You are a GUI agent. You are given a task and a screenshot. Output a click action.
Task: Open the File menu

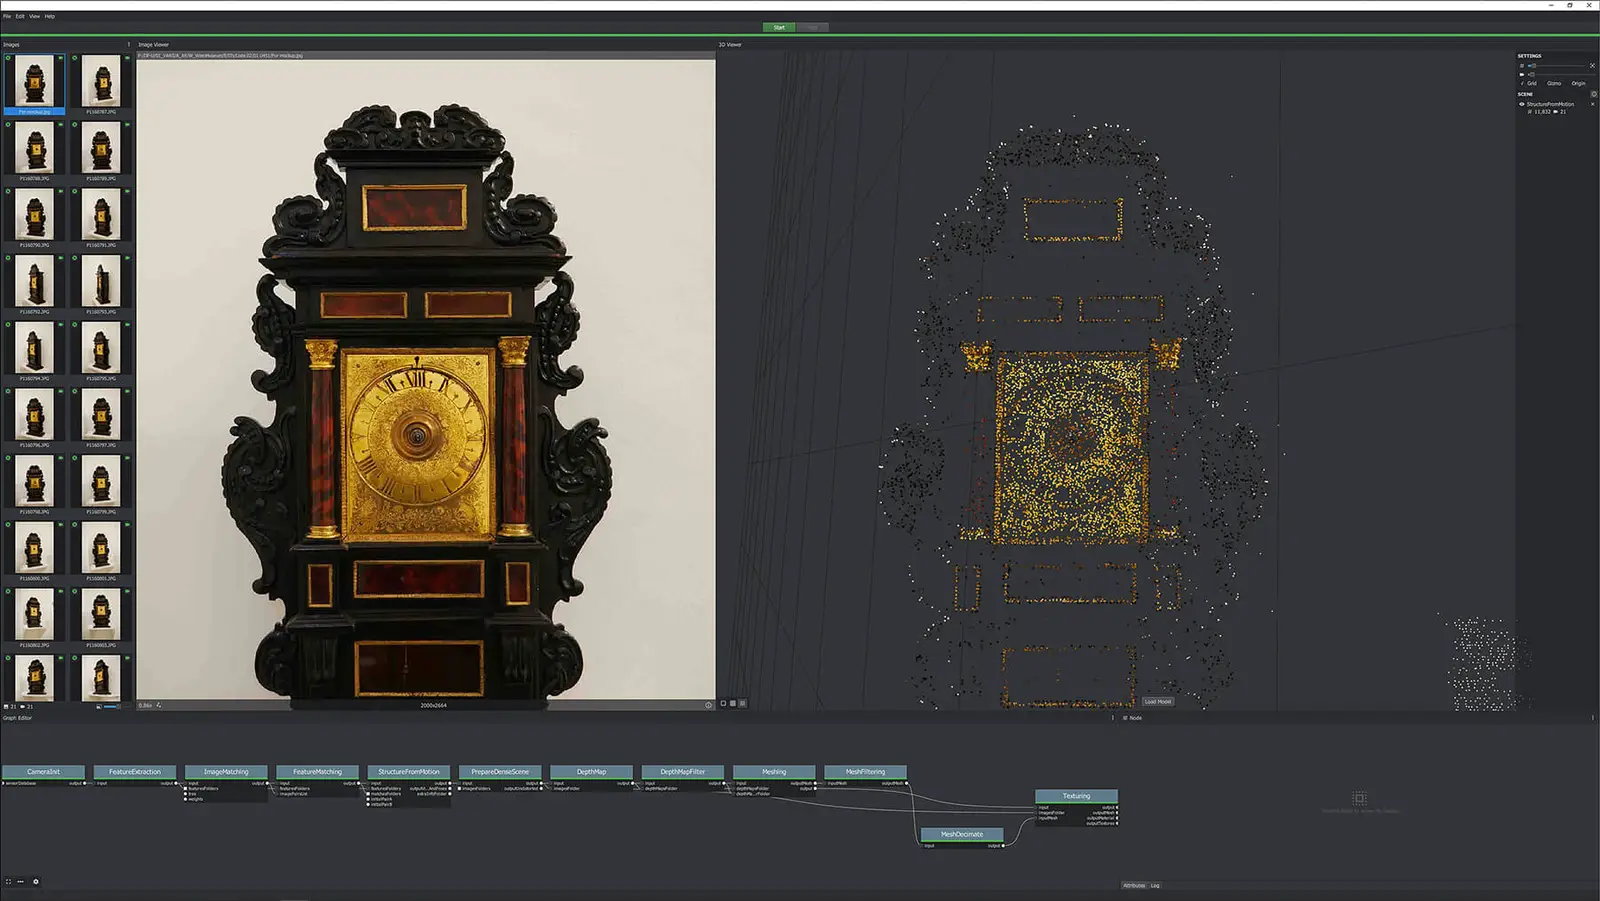(7, 16)
